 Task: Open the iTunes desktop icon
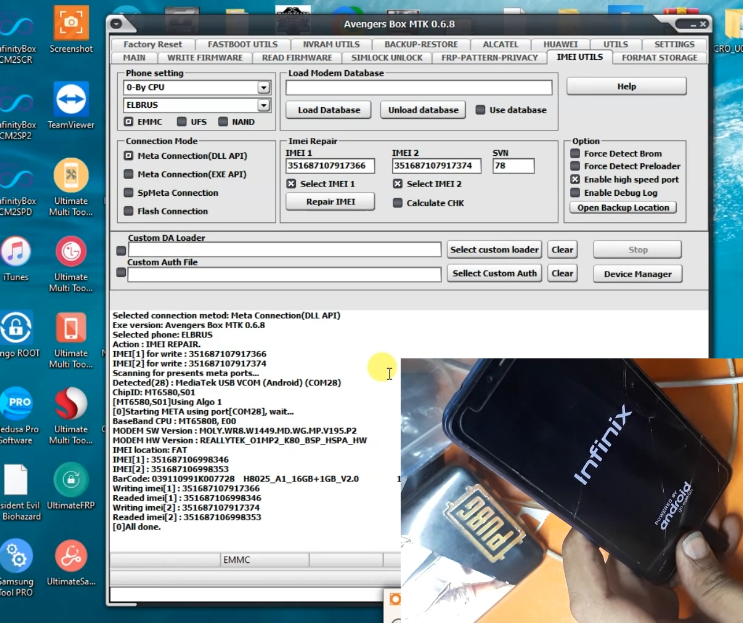(x=16, y=259)
